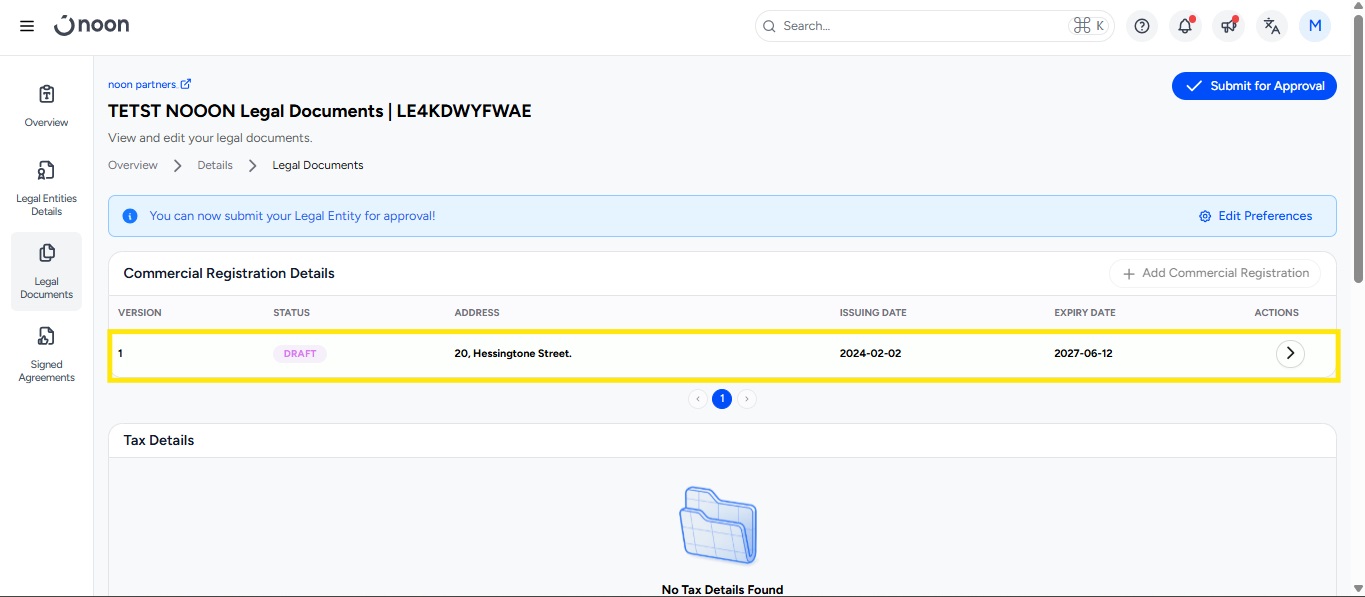Image resolution: width=1365 pixels, height=597 pixels.
Task: Open the notifications bell
Action: click(1185, 26)
